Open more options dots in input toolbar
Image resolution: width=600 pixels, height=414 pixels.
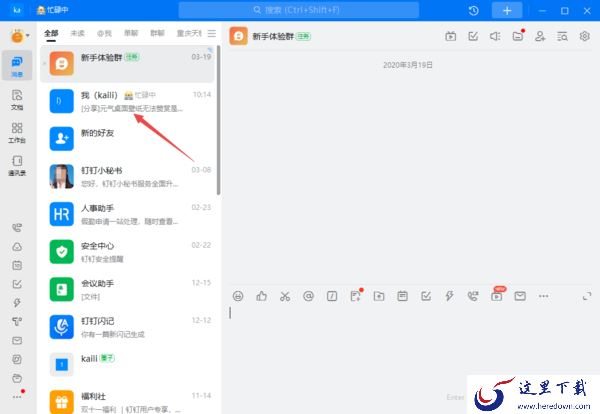coord(543,296)
